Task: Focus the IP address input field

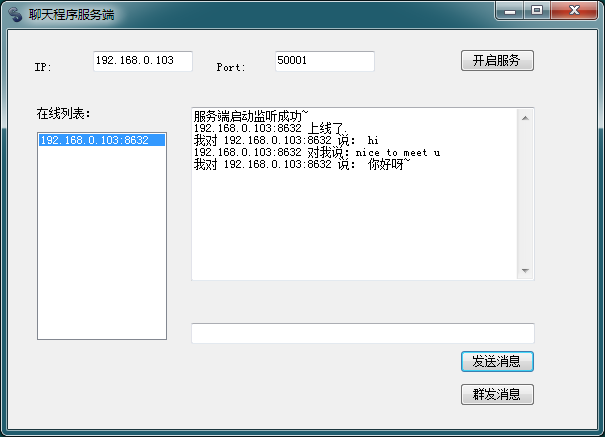Action: [143, 61]
